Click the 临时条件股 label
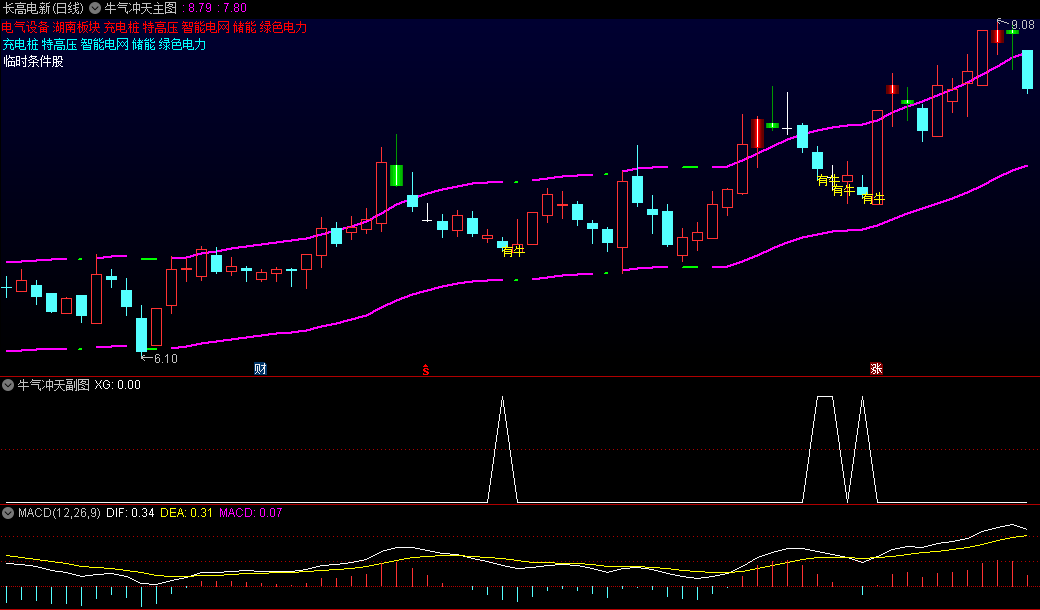This screenshot has width=1040, height=610. 33,62
